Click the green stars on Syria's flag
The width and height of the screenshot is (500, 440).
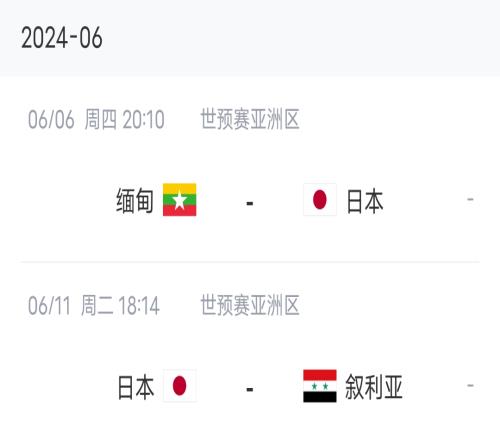coord(320,386)
